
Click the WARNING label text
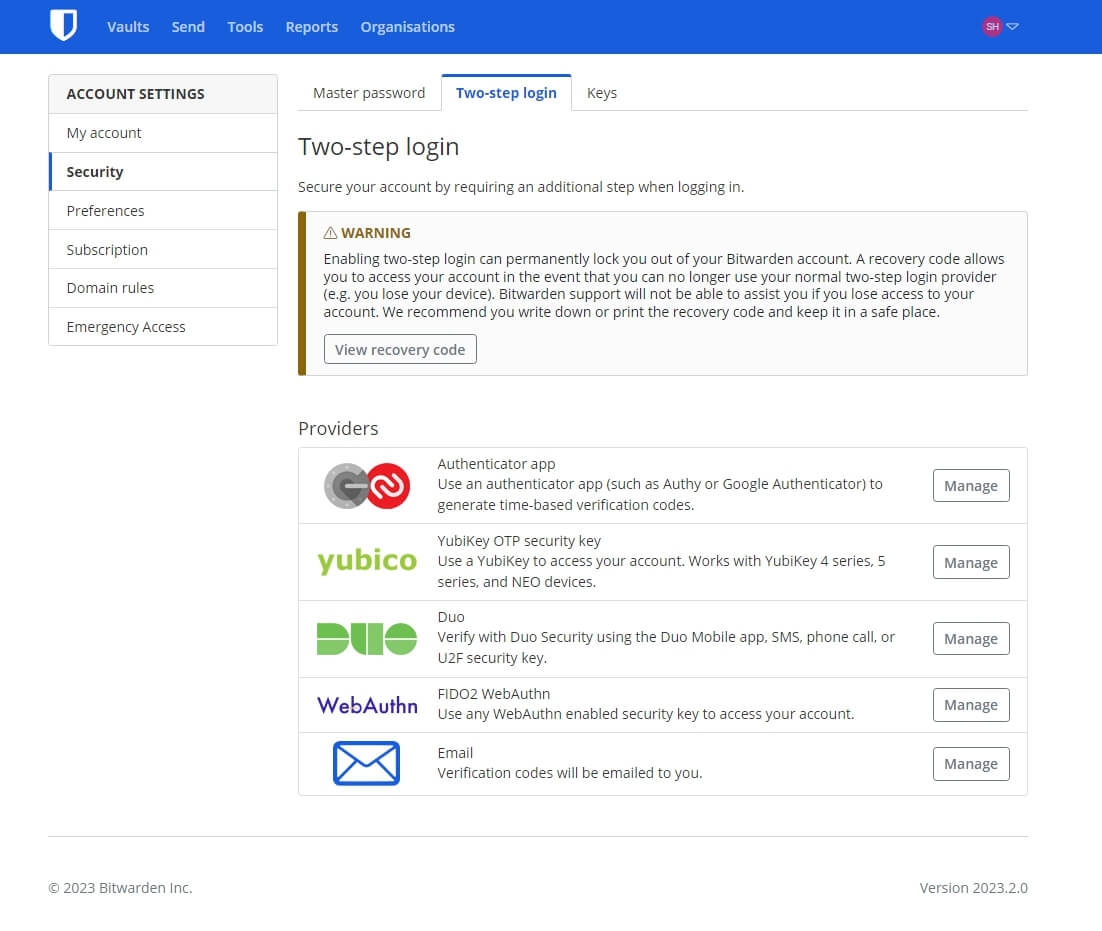coord(376,233)
